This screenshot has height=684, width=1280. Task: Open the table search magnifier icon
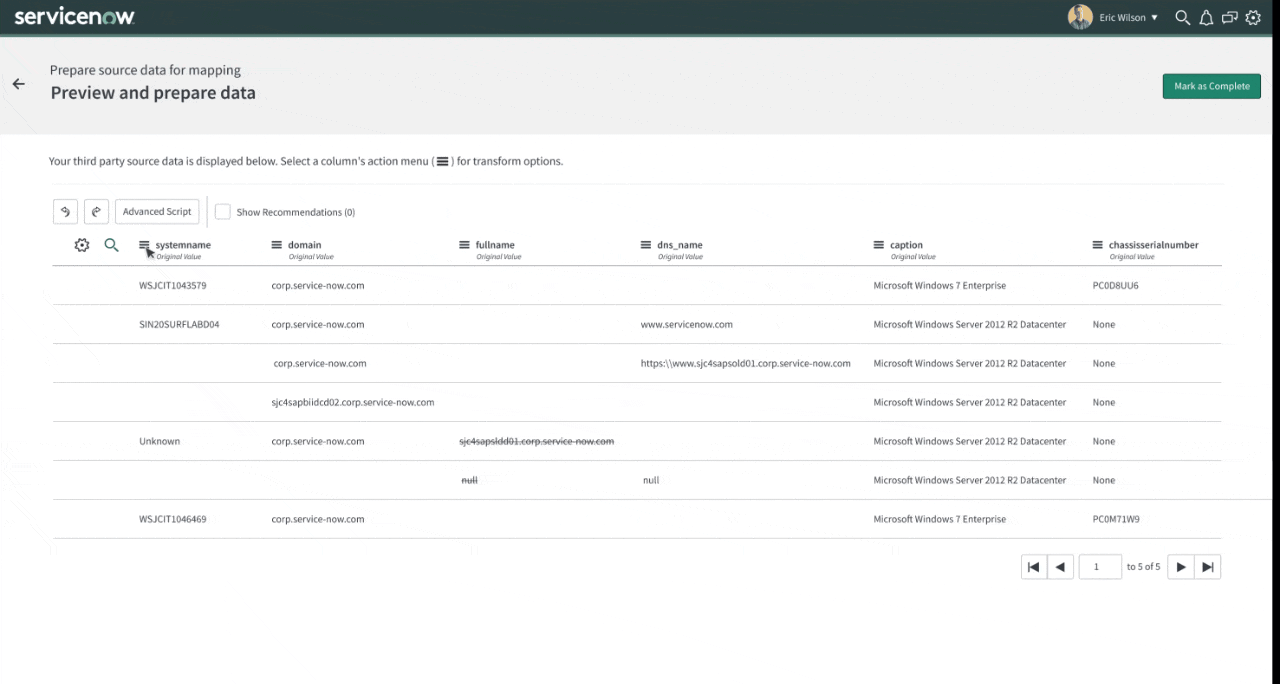tap(112, 245)
